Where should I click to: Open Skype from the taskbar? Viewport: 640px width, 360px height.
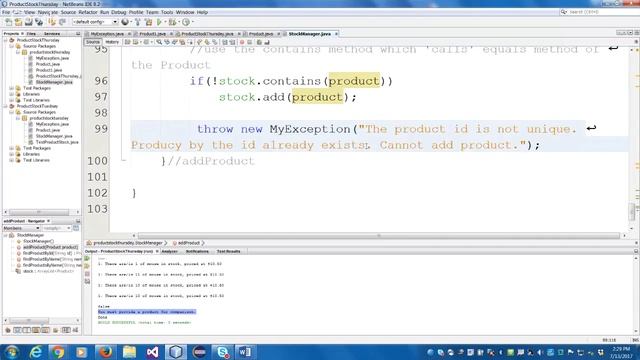pyautogui.click(x=223, y=352)
